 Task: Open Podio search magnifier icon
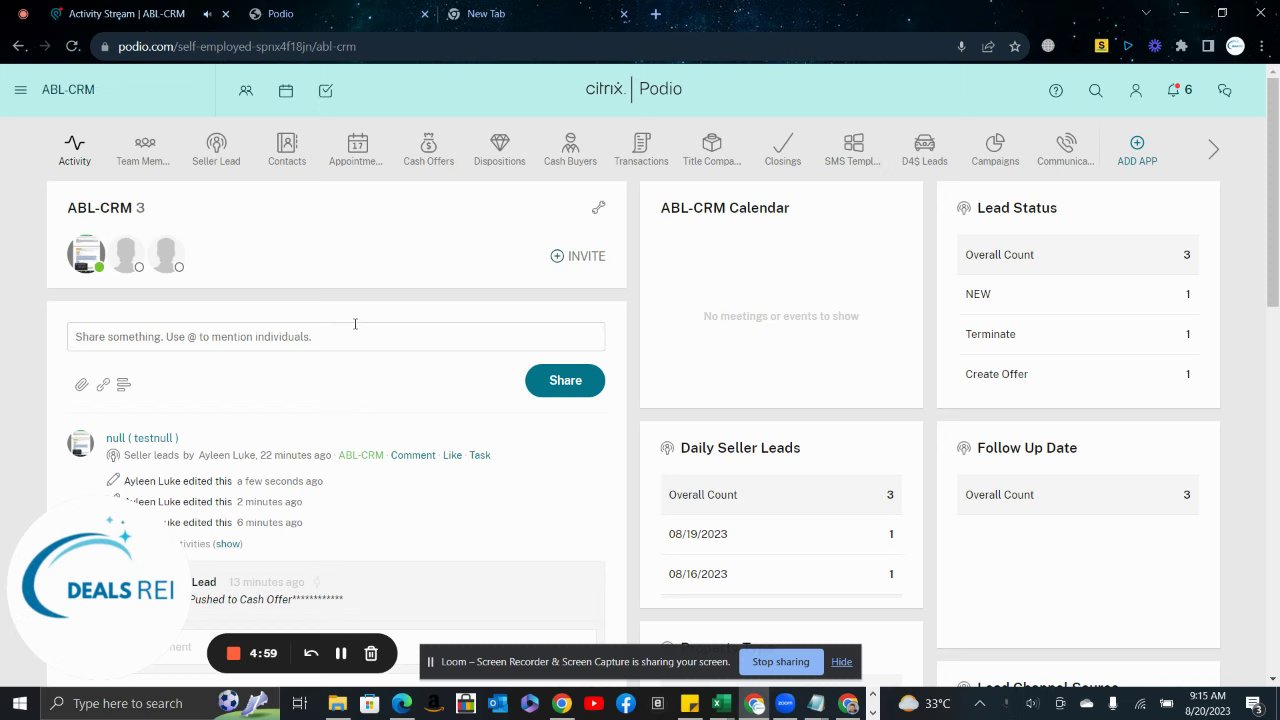pos(1096,90)
